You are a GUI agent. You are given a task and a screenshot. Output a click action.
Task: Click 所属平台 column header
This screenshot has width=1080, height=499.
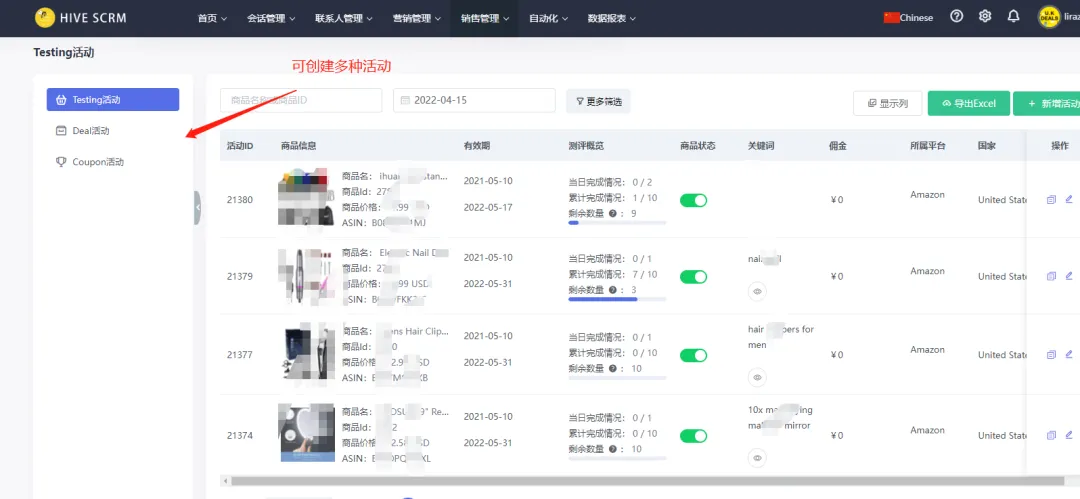[928, 145]
